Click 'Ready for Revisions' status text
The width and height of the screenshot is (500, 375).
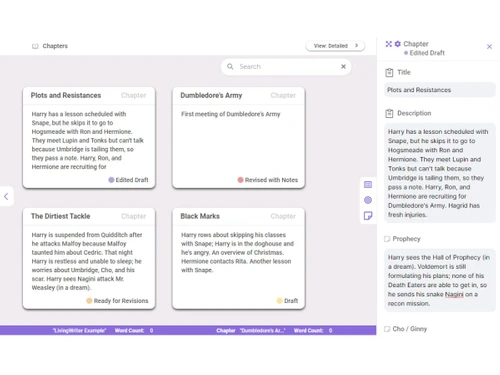point(121,301)
